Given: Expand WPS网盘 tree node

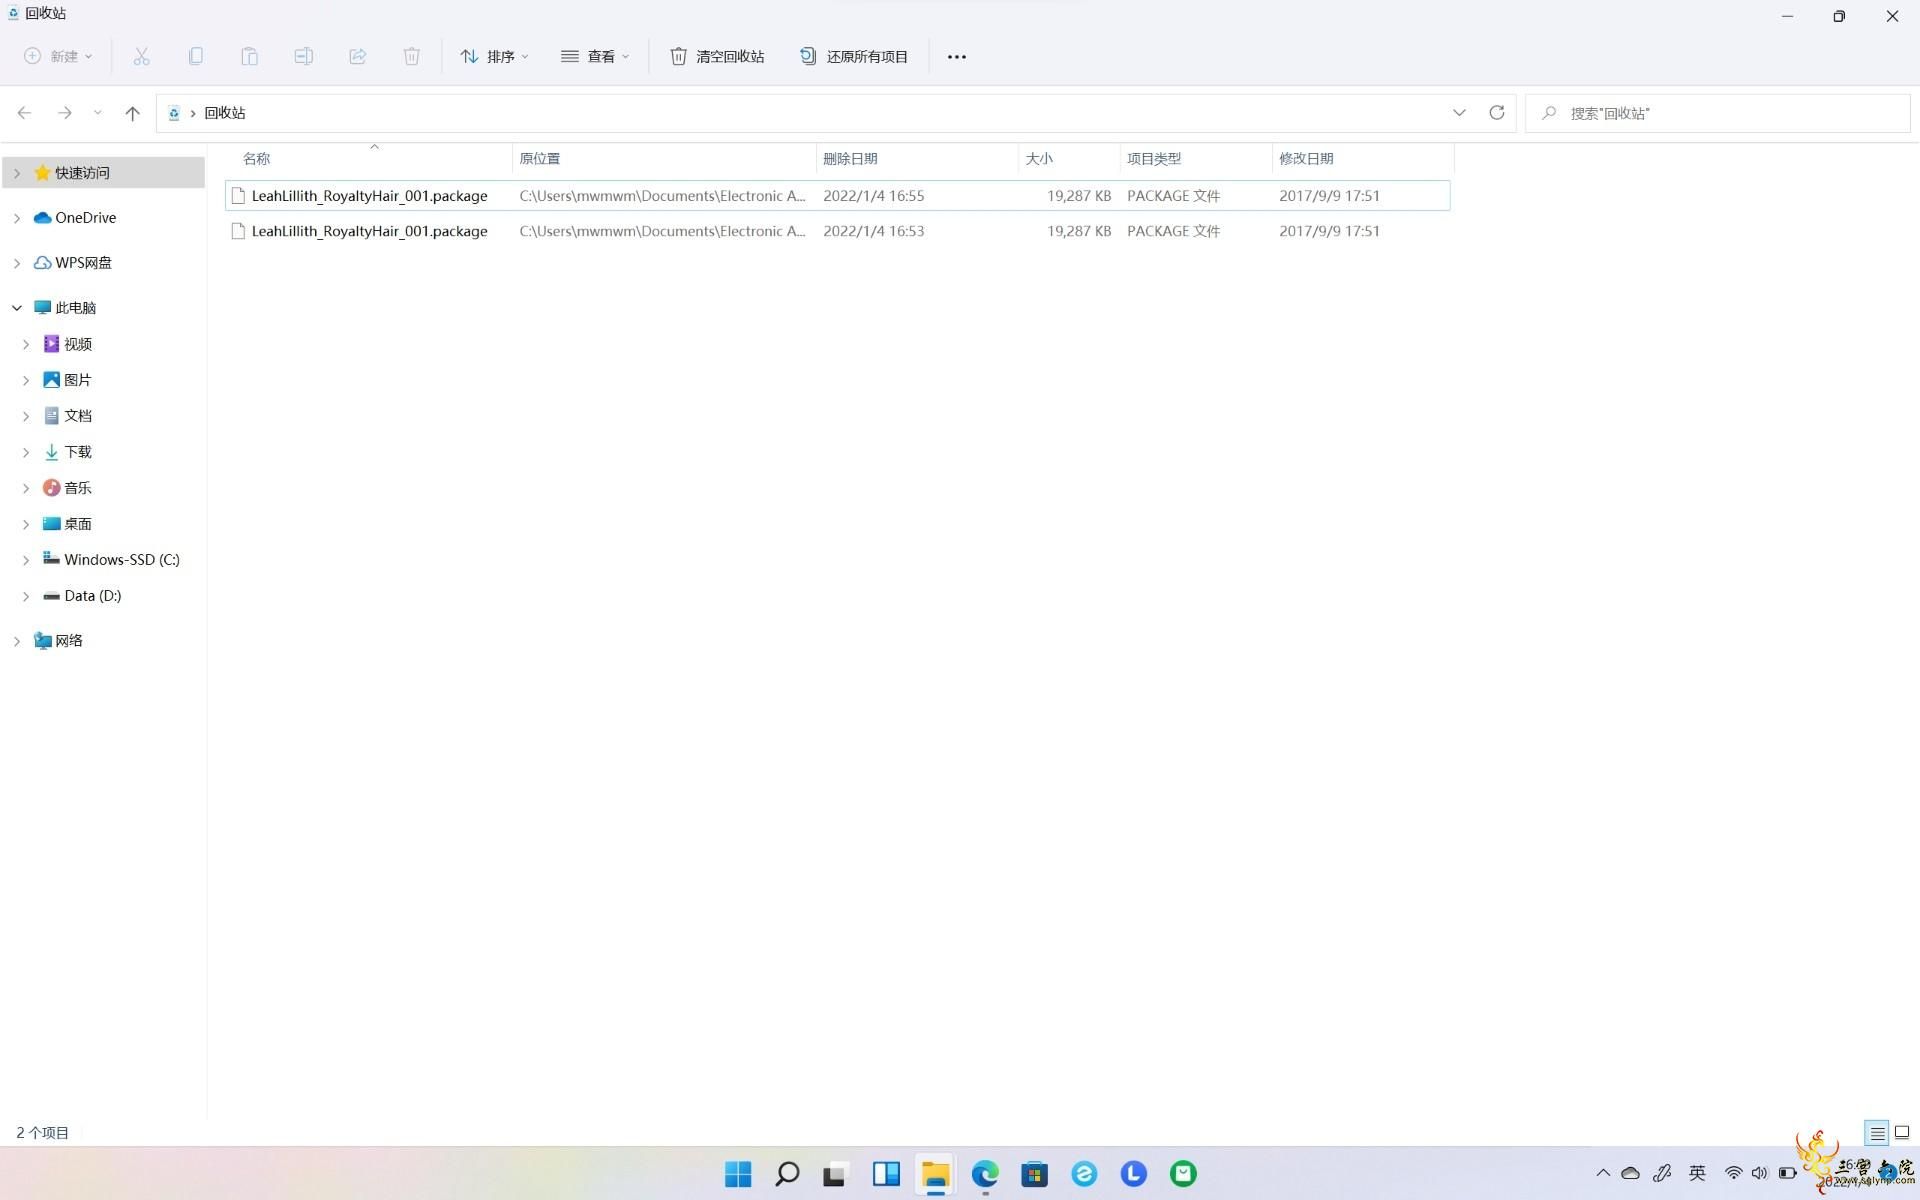Looking at the screenshot, I should pos(17,263).
